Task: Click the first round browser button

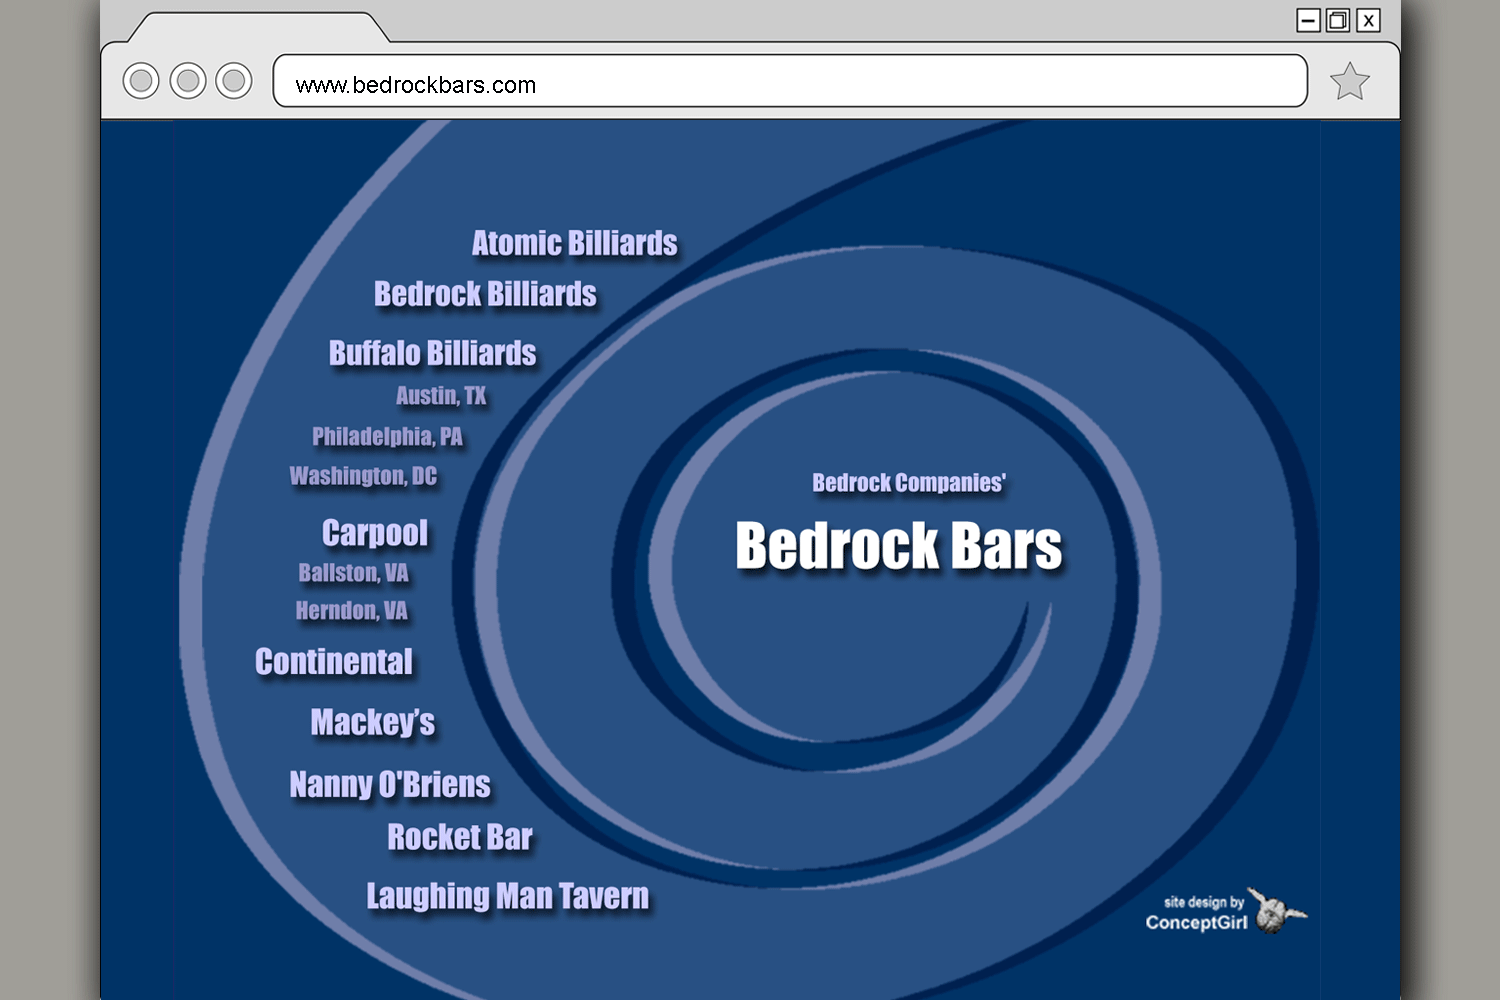Action: click(x=141, y=80)
